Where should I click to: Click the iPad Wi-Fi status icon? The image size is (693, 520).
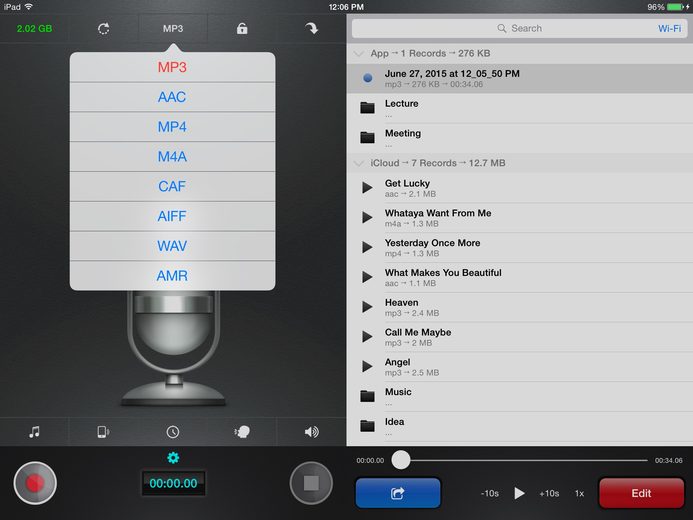coord(29,7)
